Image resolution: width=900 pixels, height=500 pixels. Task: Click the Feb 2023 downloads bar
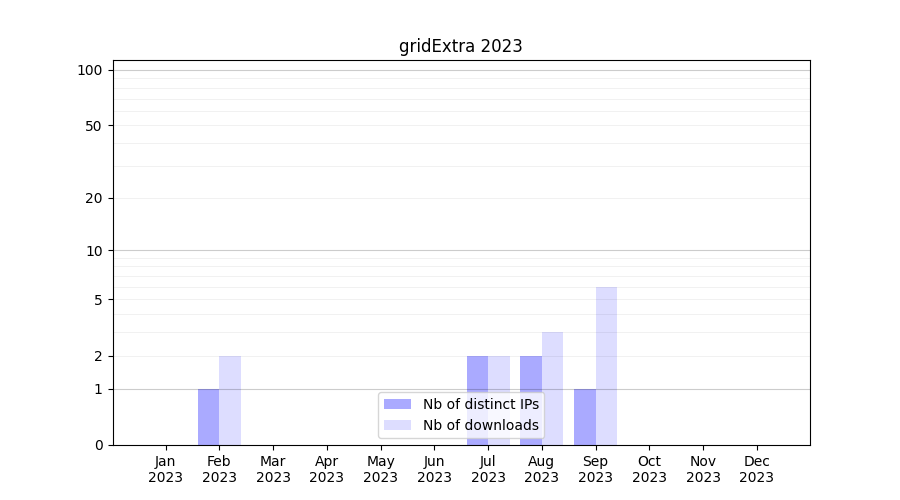pos(230,400)
